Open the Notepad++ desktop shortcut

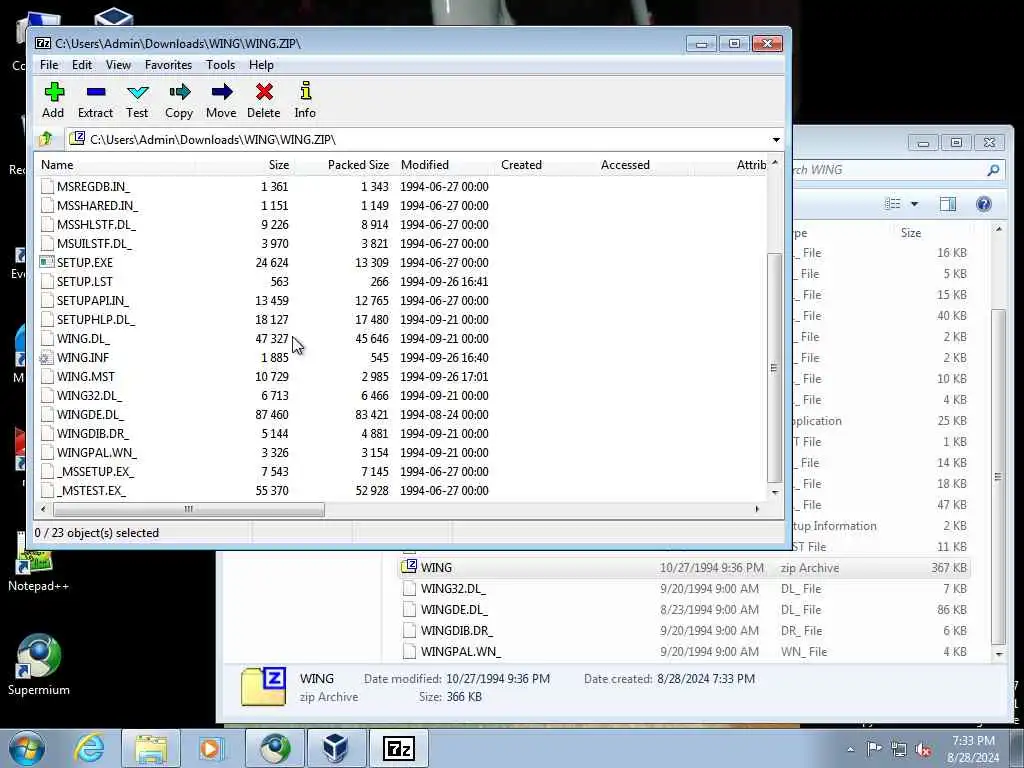(x=38, y=565)
